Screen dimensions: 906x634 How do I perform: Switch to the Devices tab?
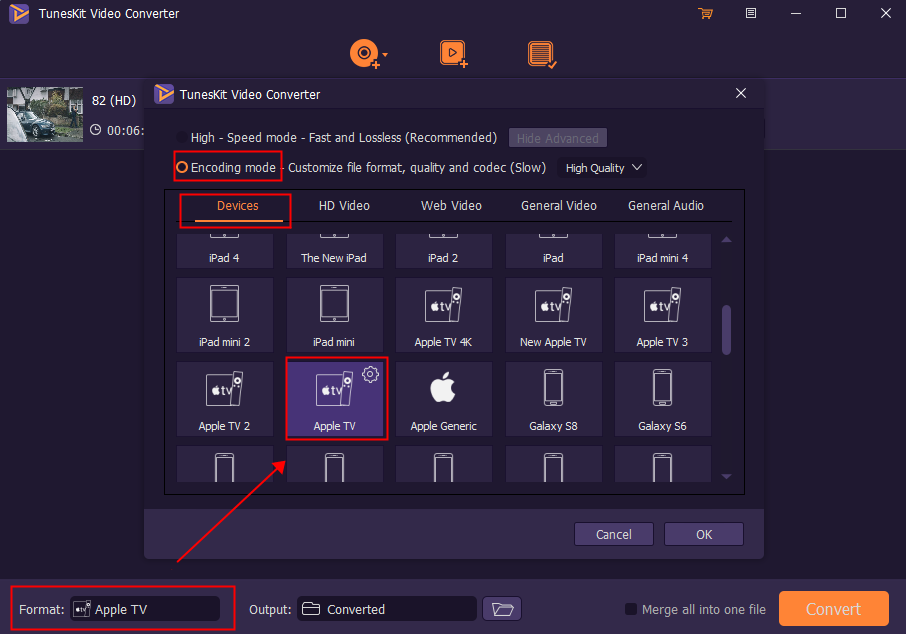pyautogui.click(x=237, y=206)
